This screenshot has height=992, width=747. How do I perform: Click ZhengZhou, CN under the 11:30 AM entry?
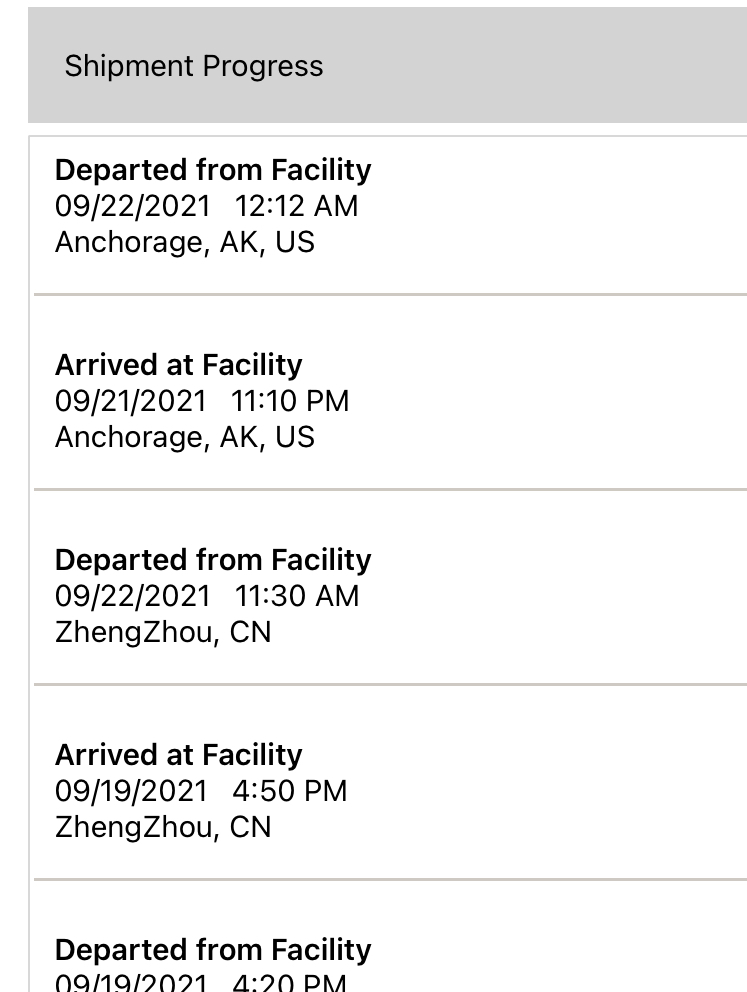point(163,632)
